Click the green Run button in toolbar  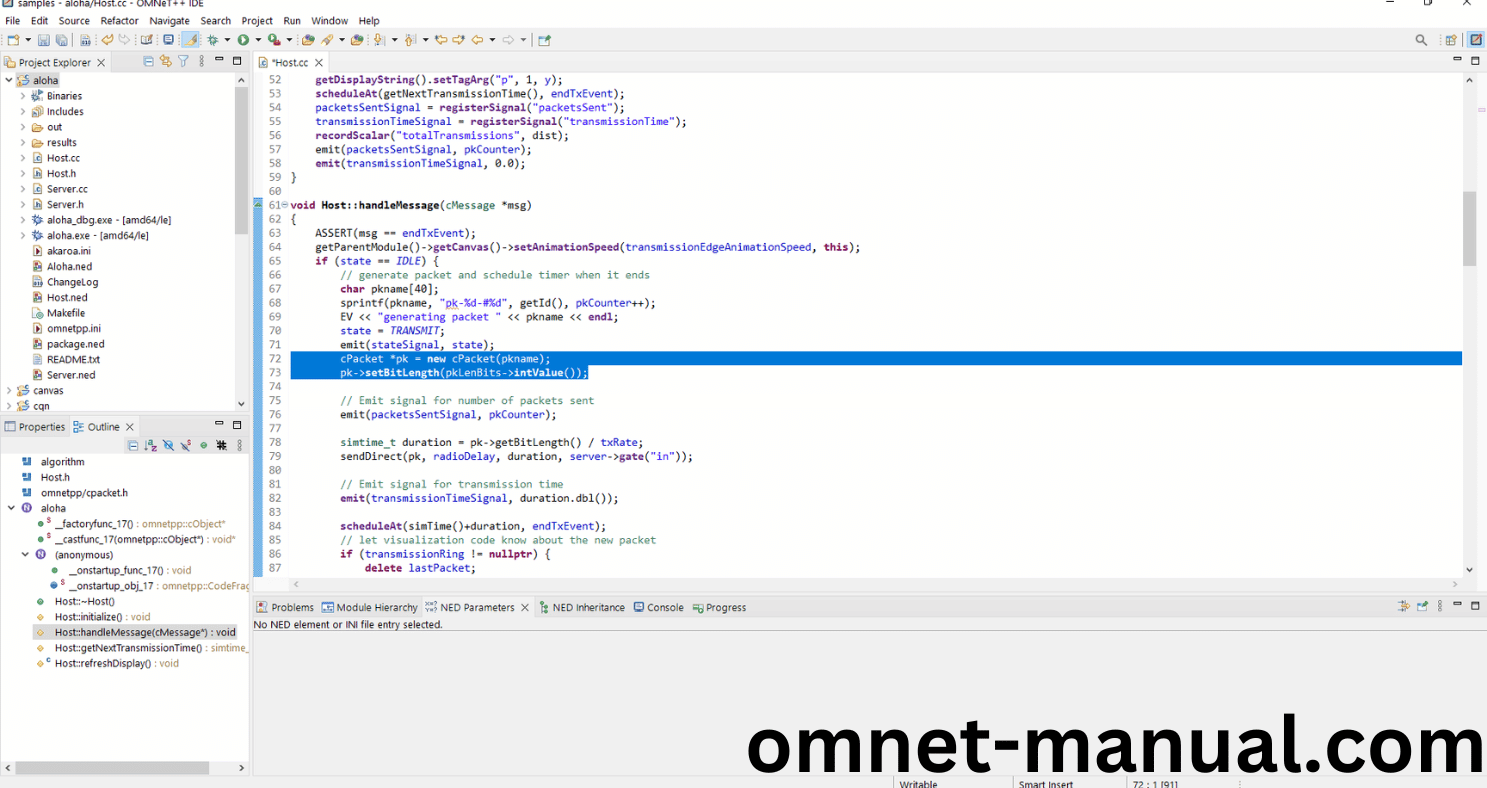pos(243,40)
